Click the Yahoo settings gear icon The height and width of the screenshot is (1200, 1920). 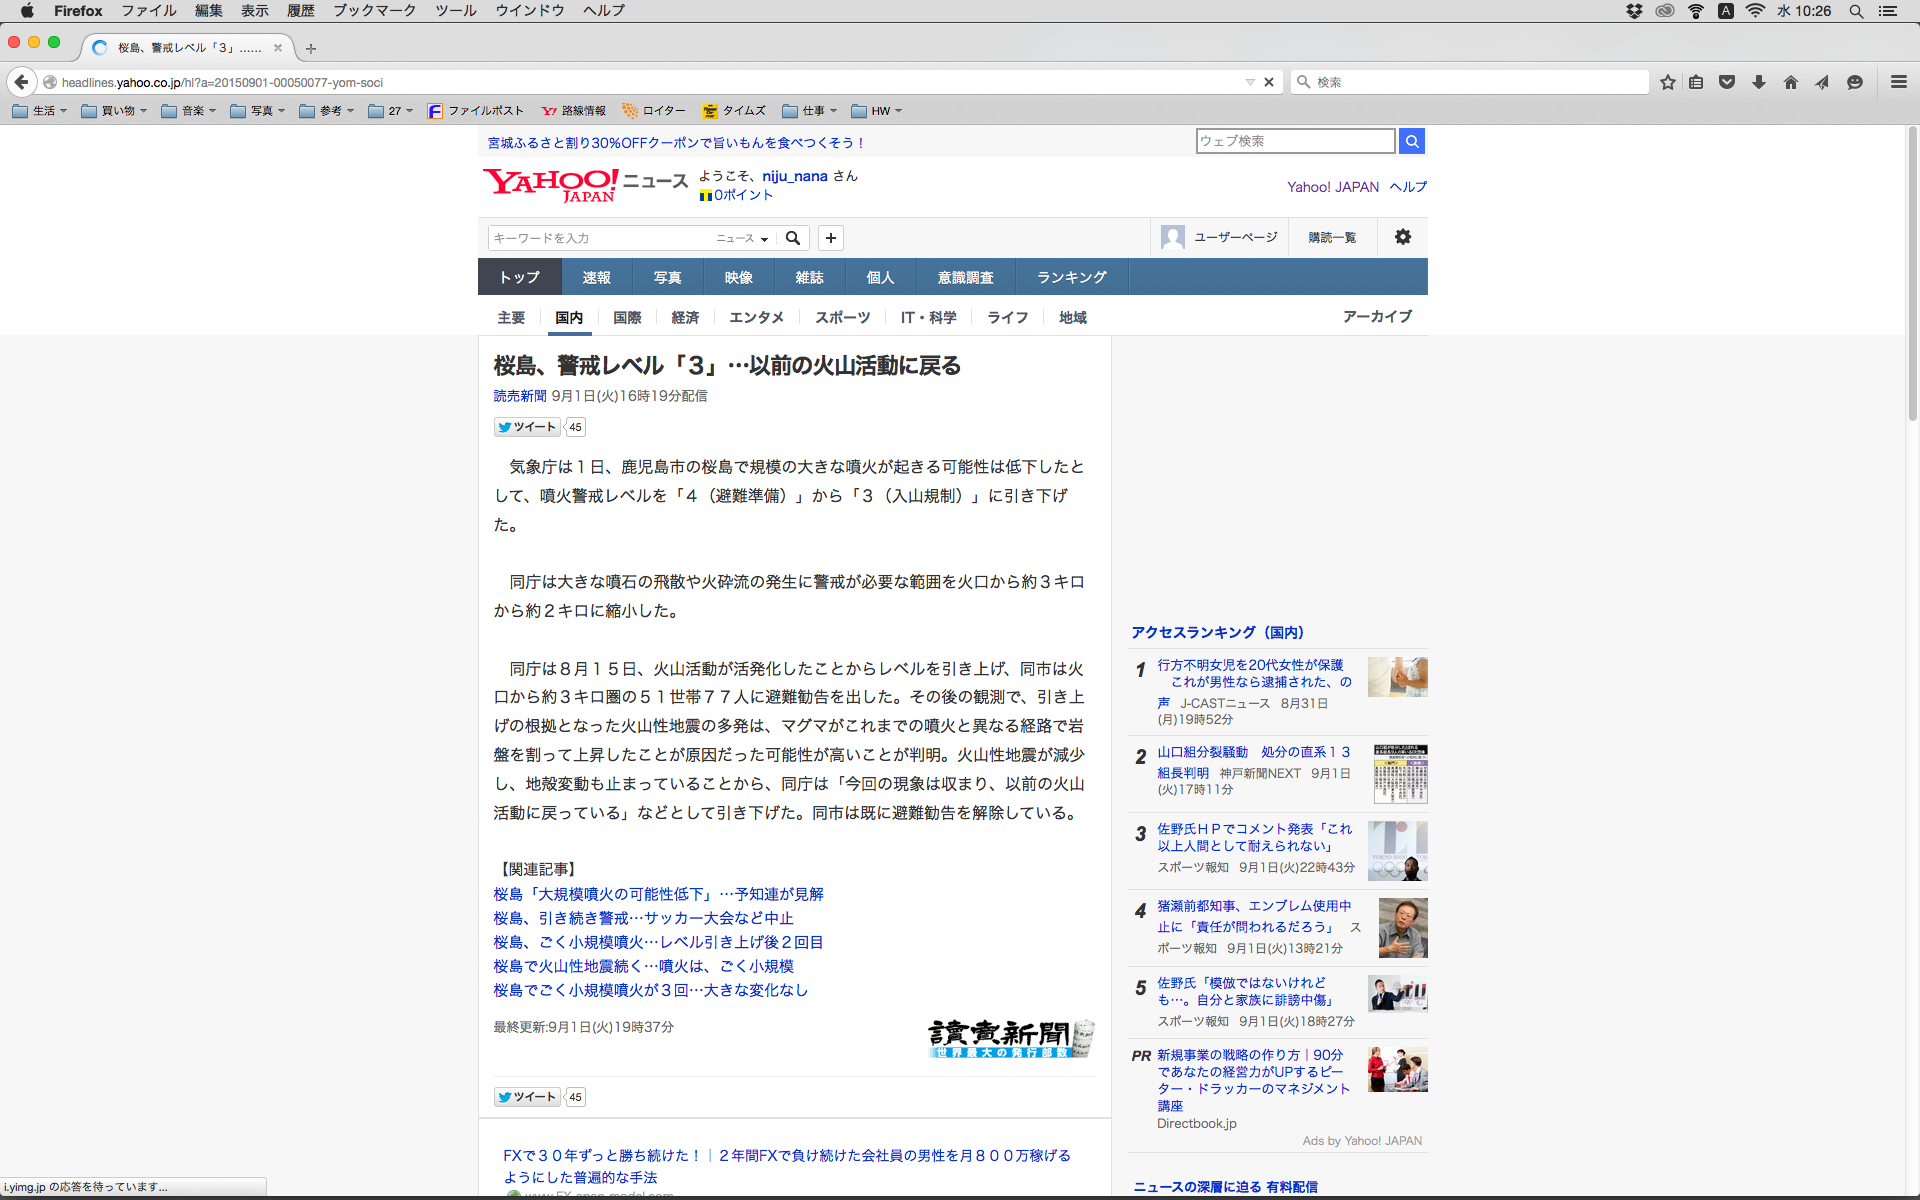point(1402,237)
